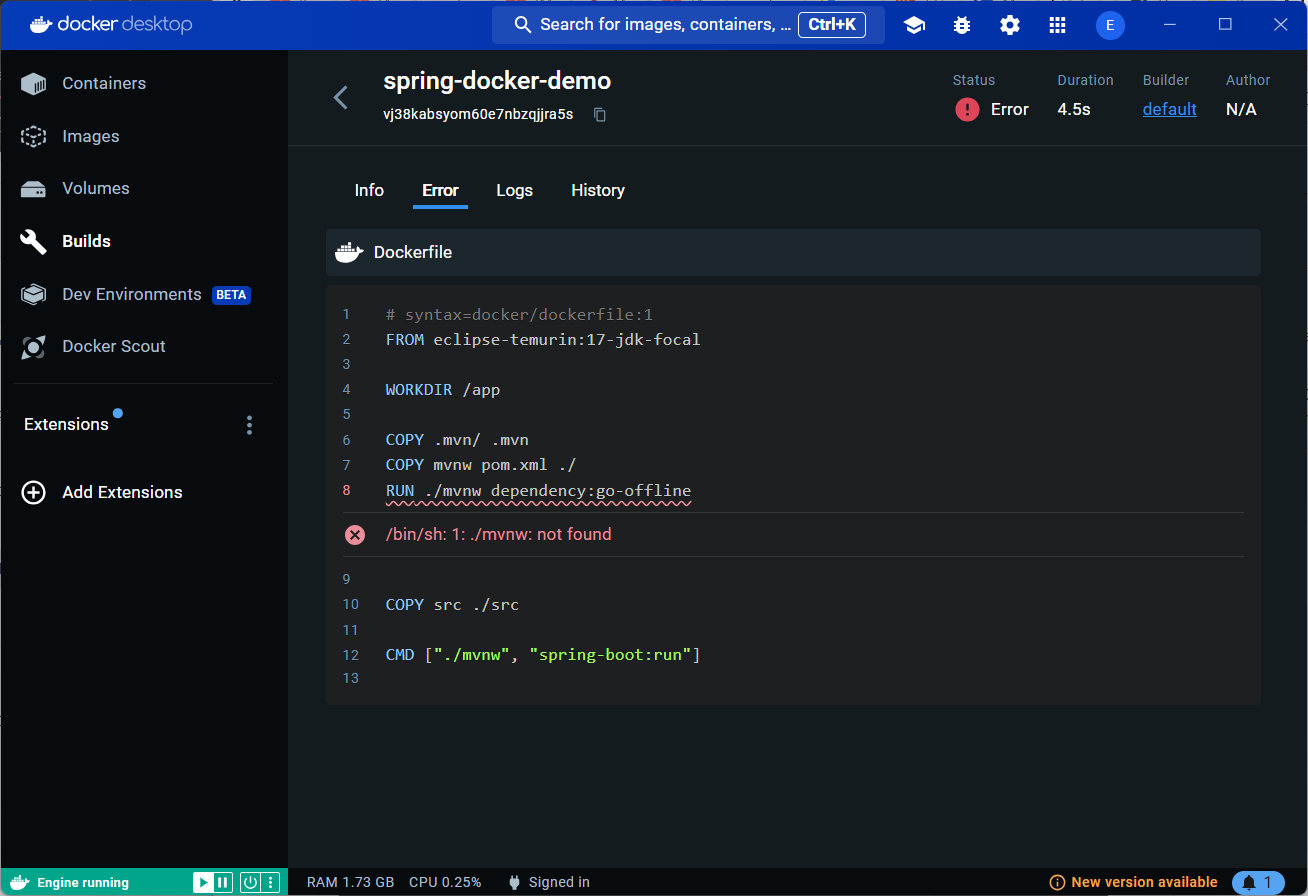
Task: Open engine more options three-dot menu
Action: pos(270,882)
